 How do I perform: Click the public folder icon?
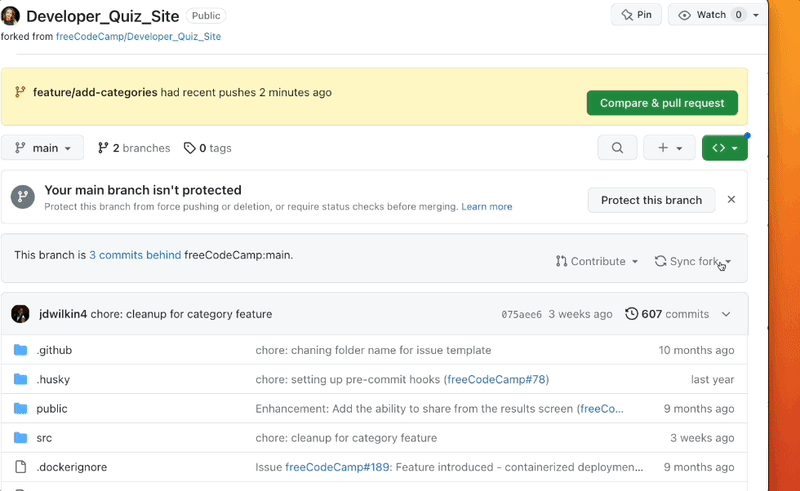[20, 409]
